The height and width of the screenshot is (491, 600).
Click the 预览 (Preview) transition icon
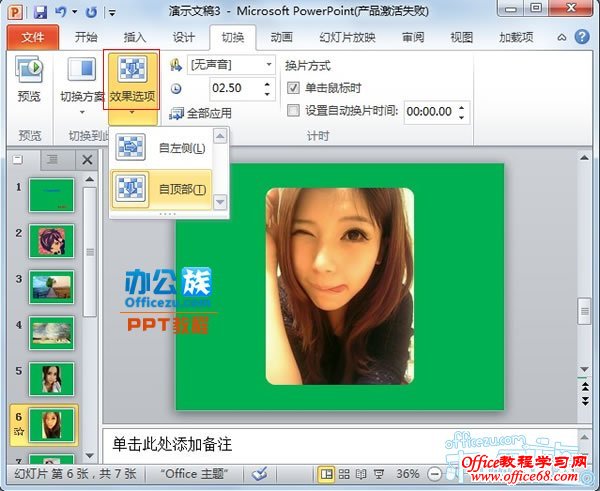pyautogui.click(x=29, y=80)
